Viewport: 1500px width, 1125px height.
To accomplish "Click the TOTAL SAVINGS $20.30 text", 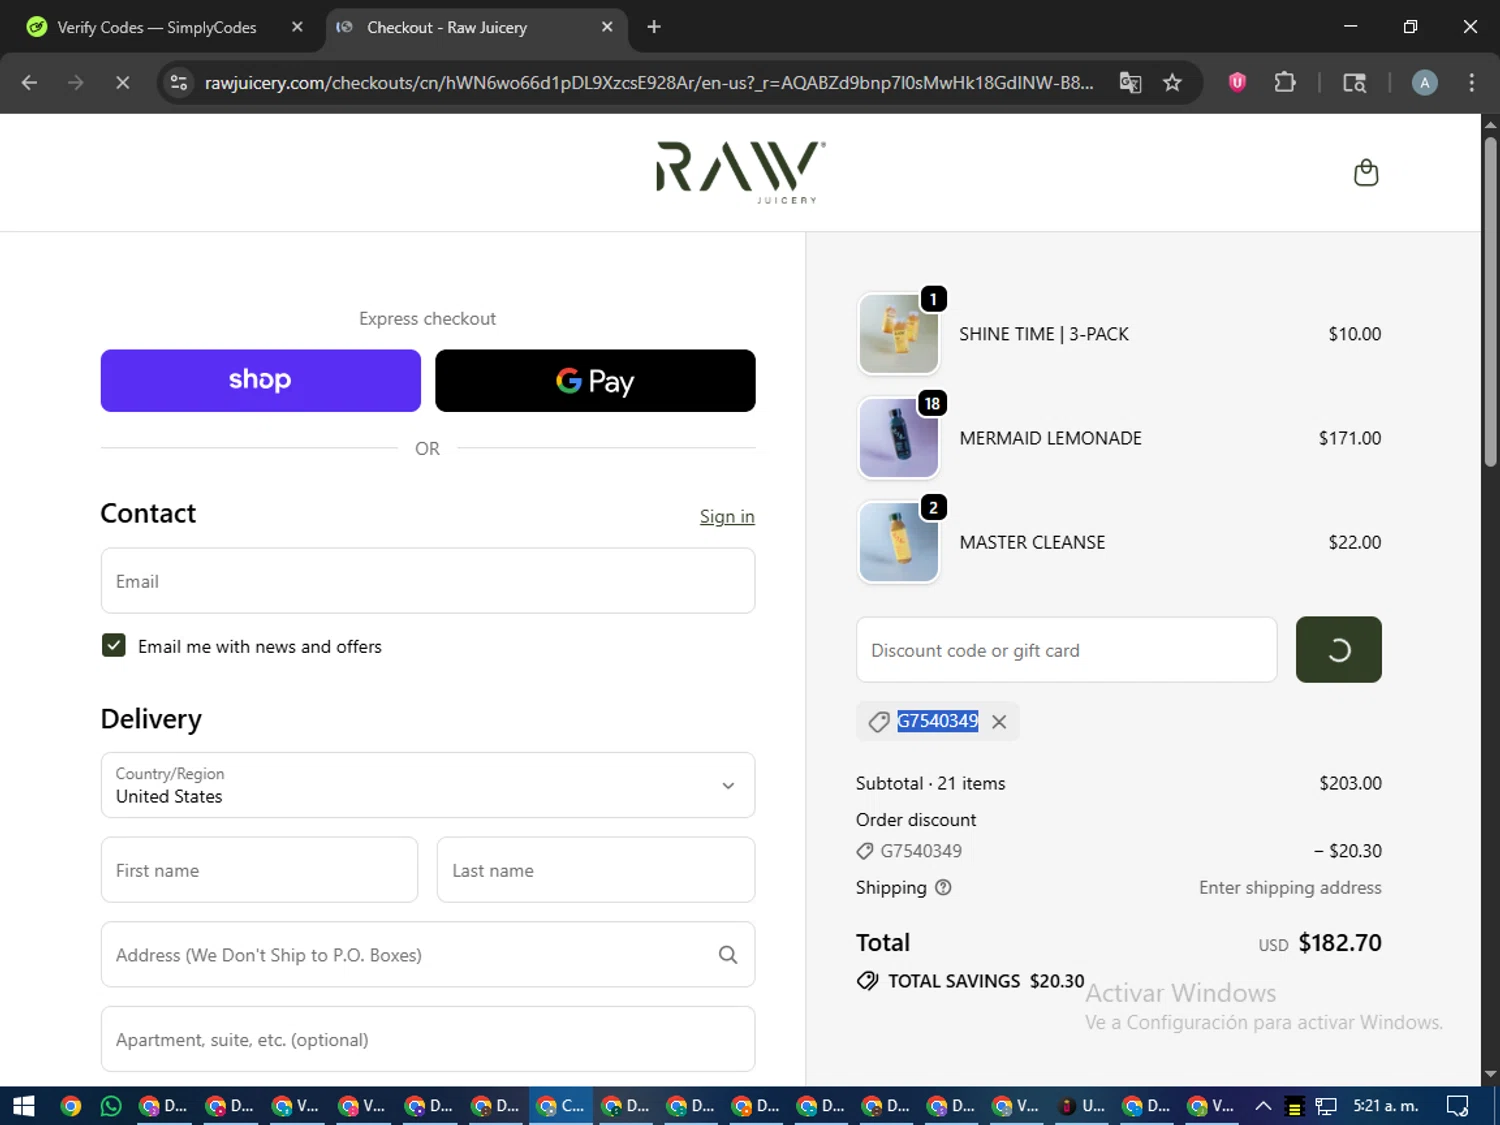I will pos(986,981).
